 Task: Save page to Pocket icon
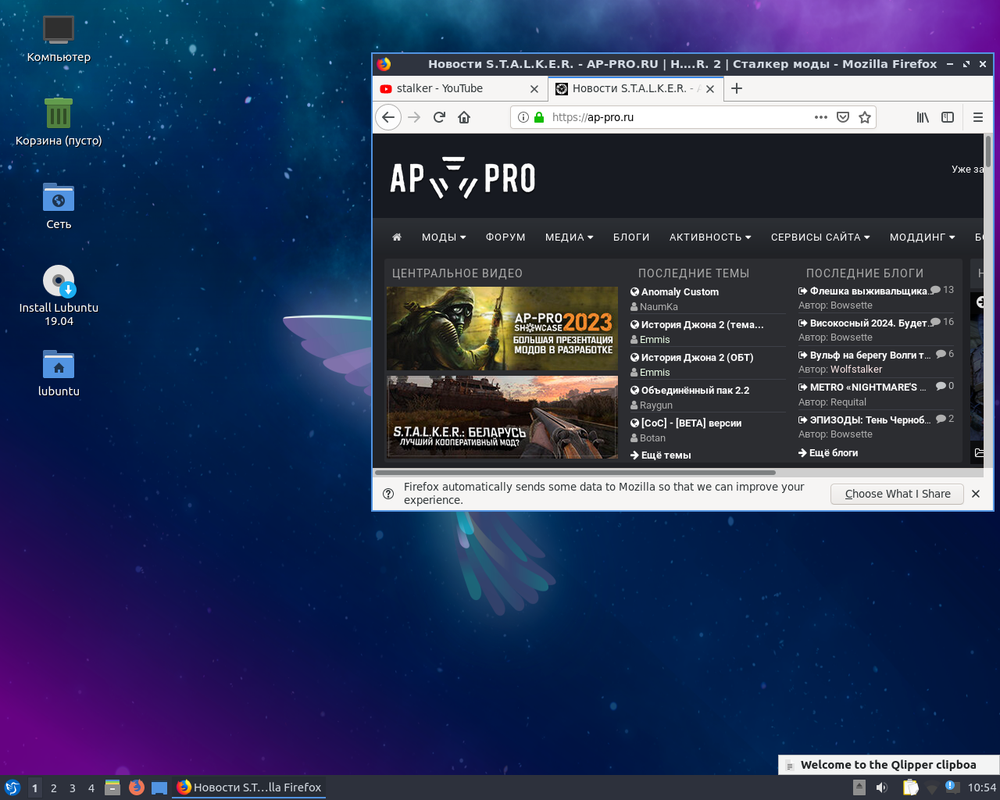coord(842,117)
